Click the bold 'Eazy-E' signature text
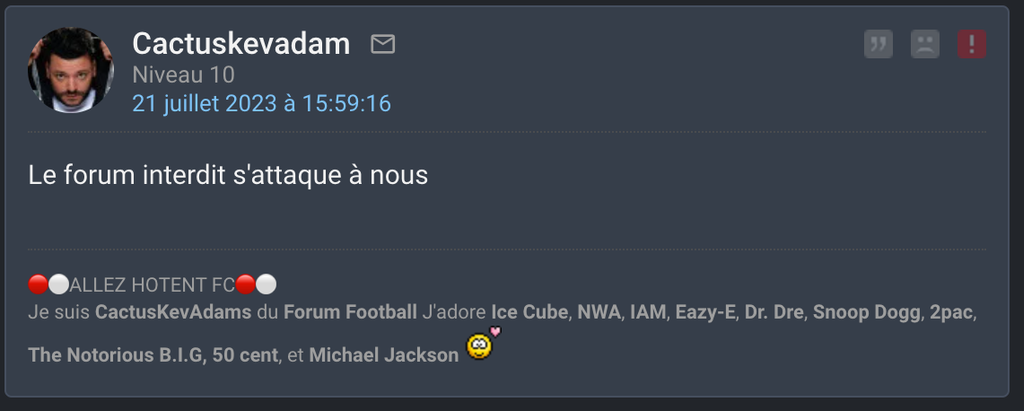 705,312
